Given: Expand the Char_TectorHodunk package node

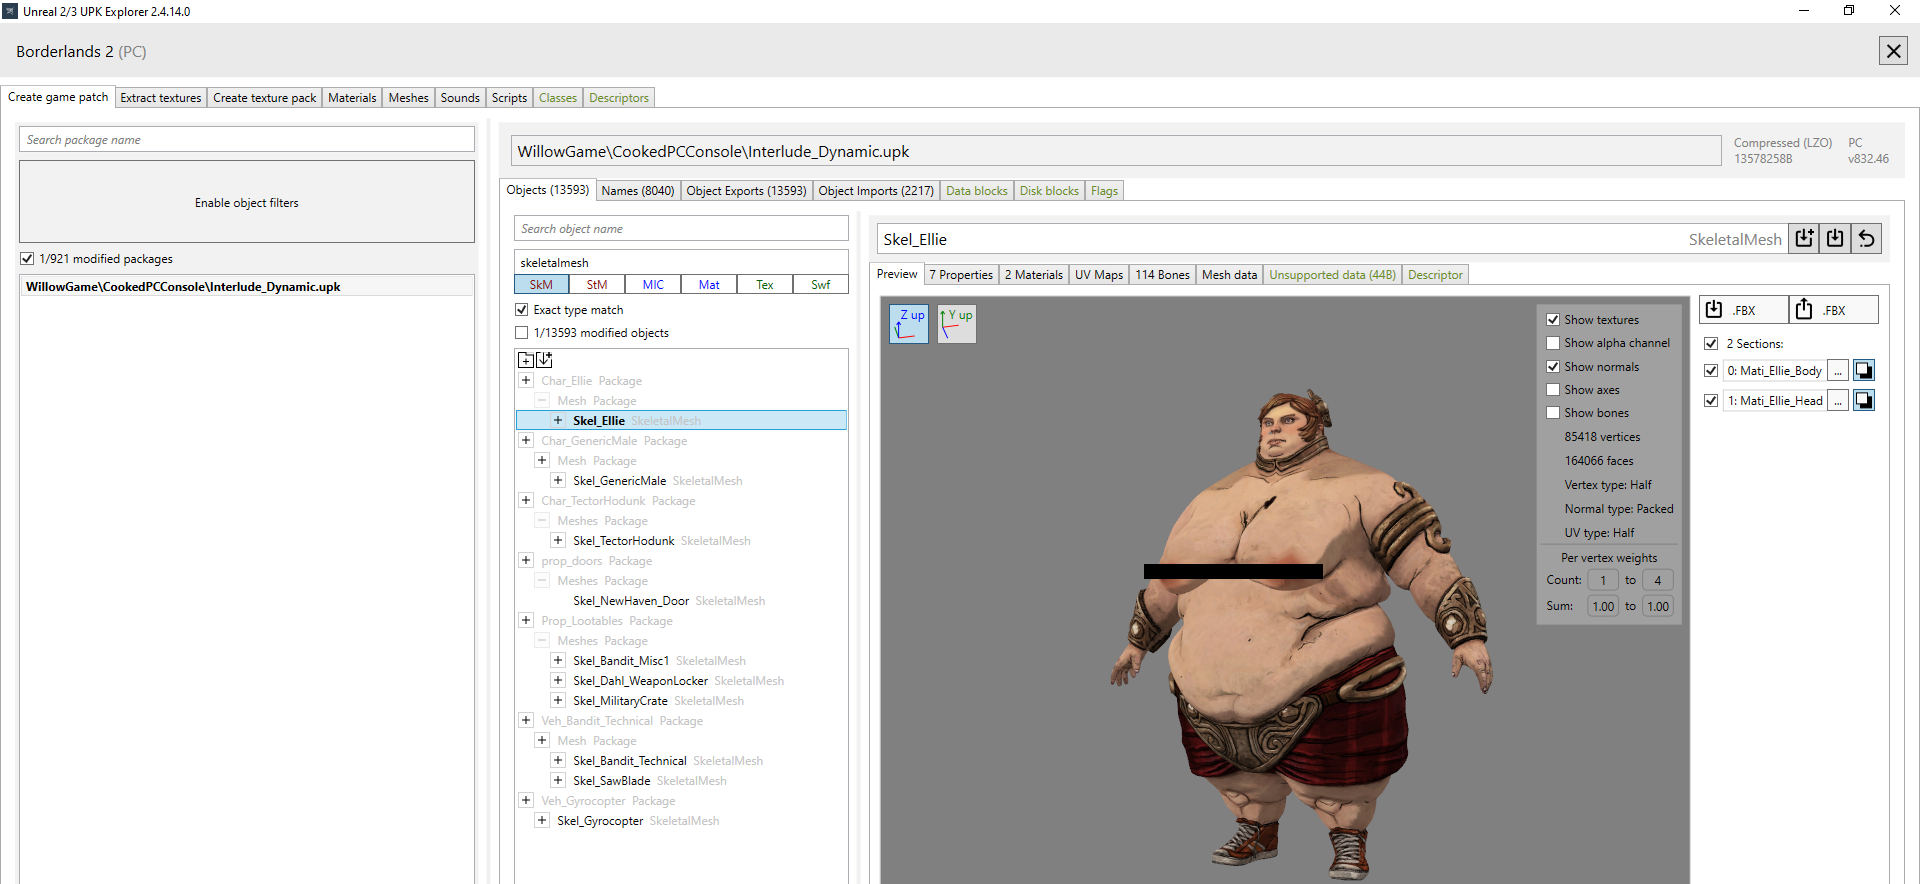Looking at the screenshot, I should pos(526,501).
